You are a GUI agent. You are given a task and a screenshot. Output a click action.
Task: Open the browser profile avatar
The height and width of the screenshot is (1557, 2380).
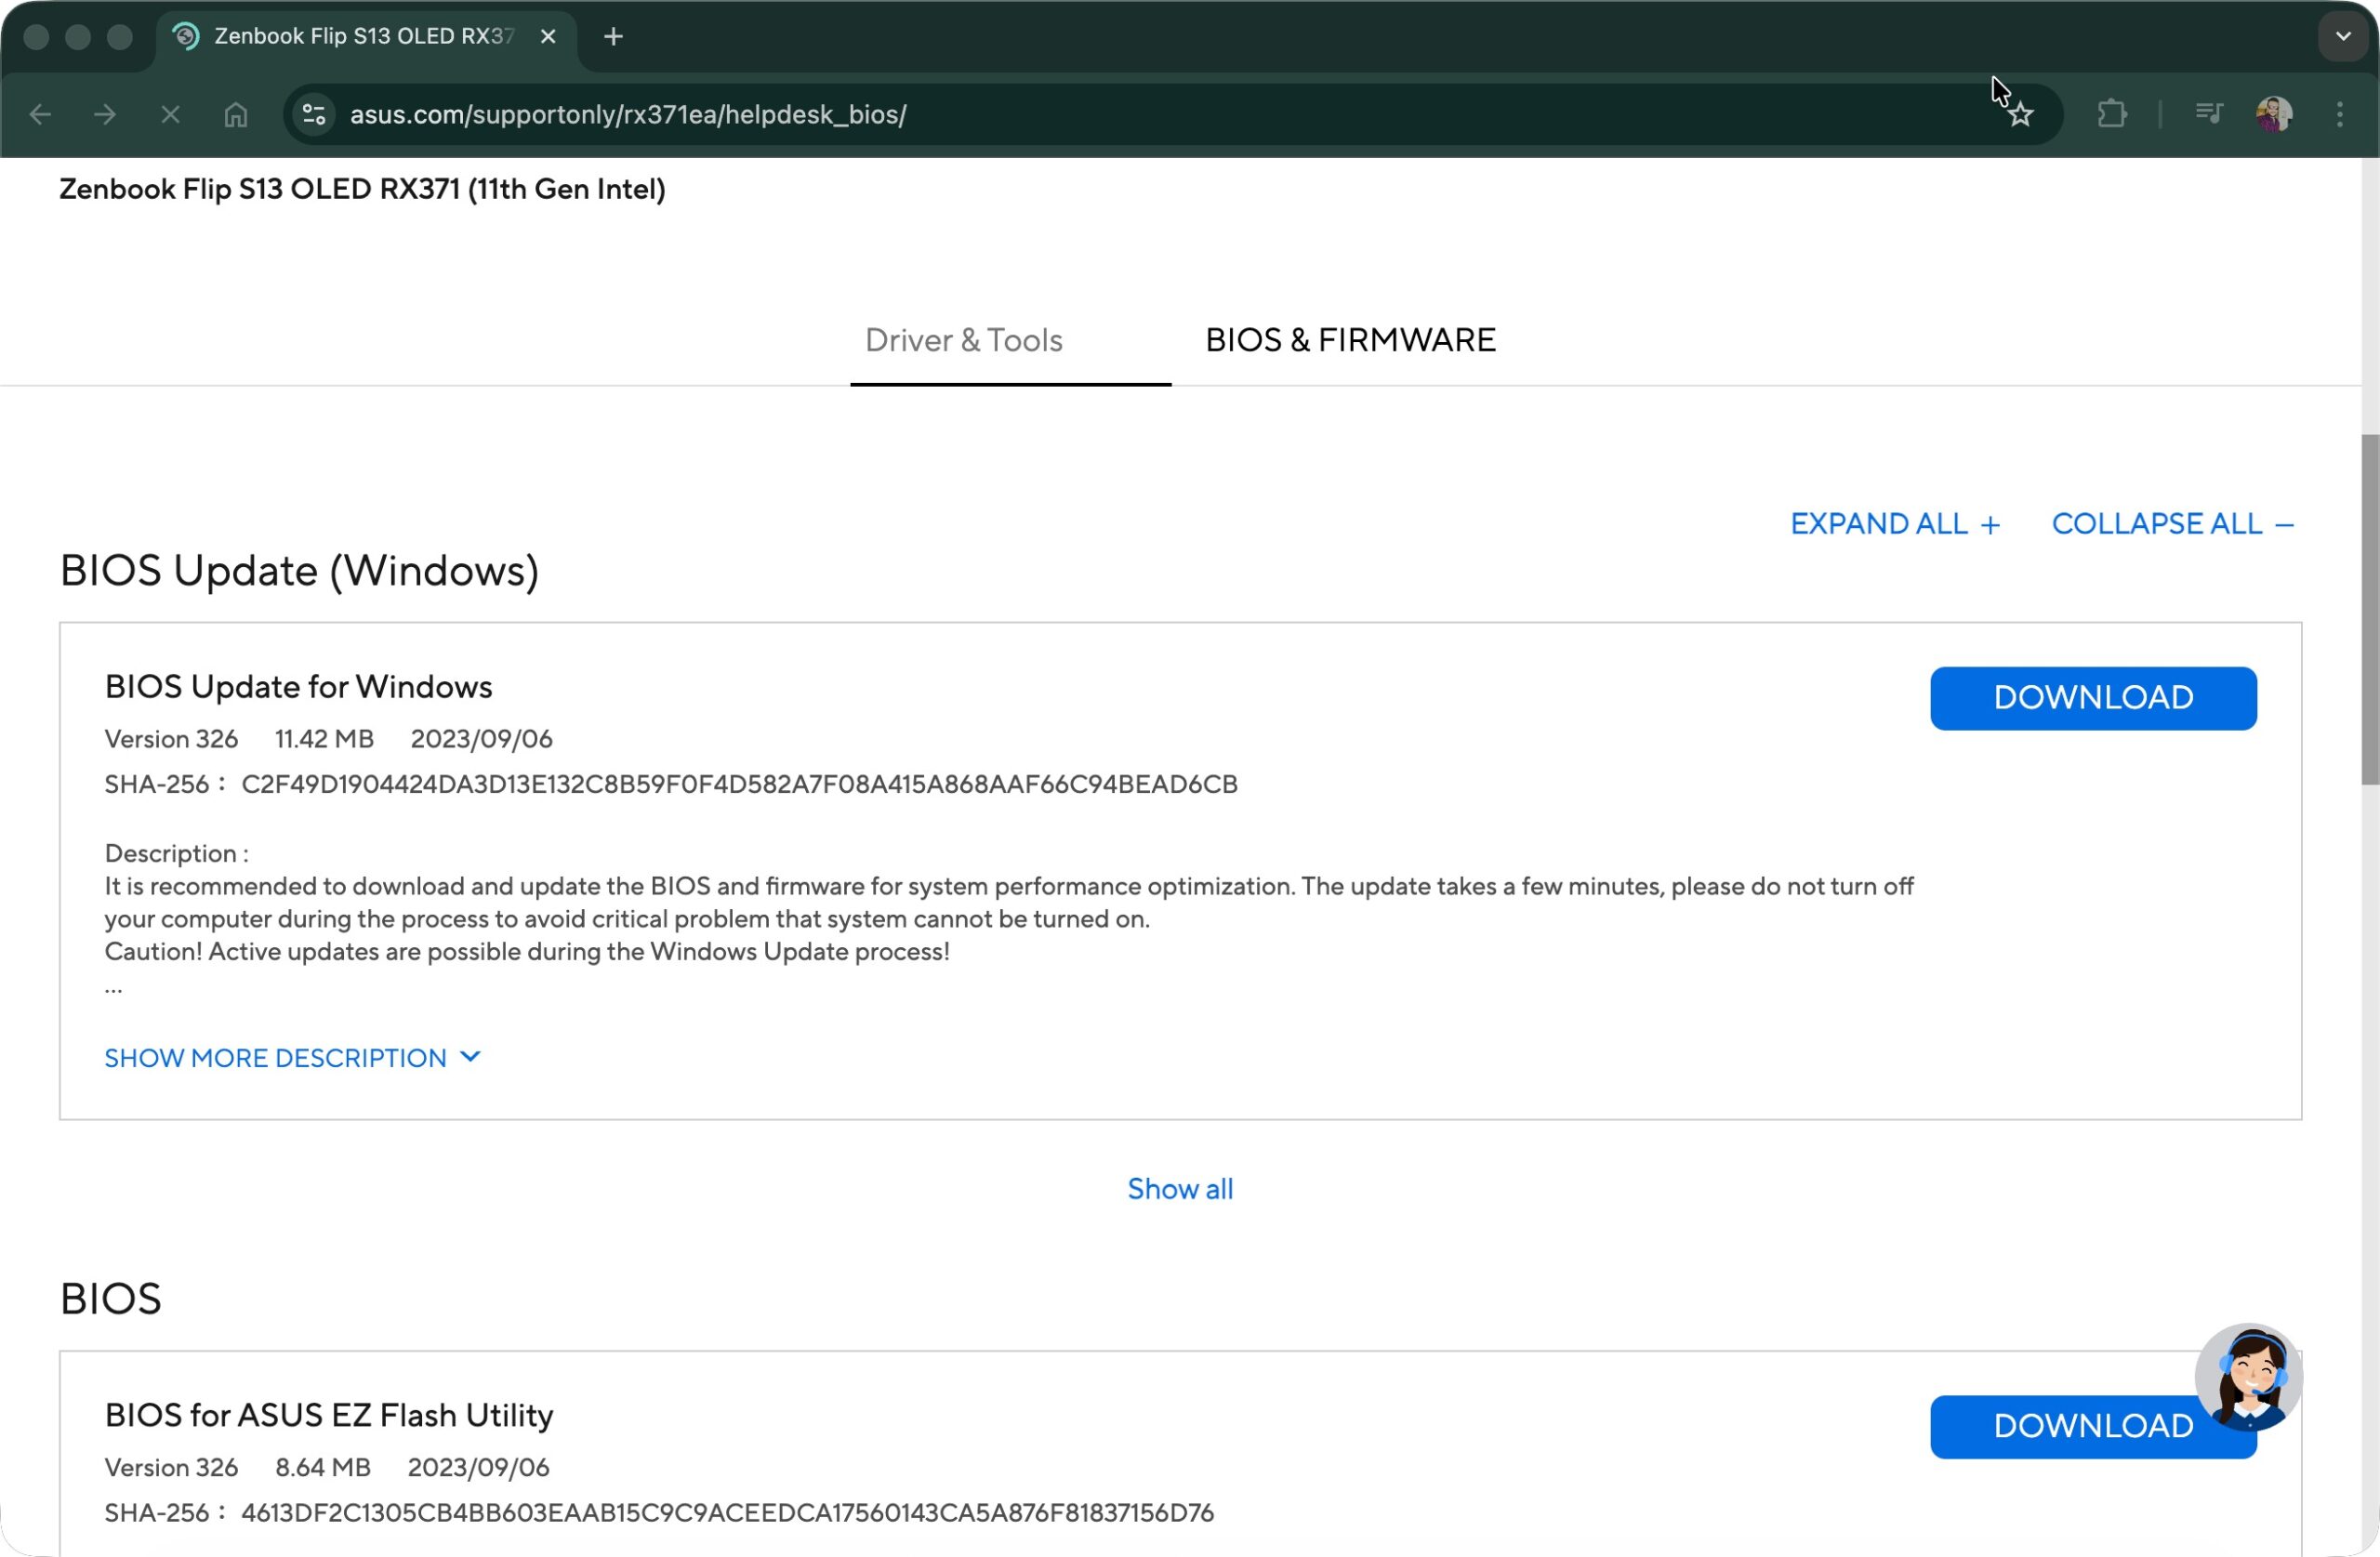tap(2273, 114)
